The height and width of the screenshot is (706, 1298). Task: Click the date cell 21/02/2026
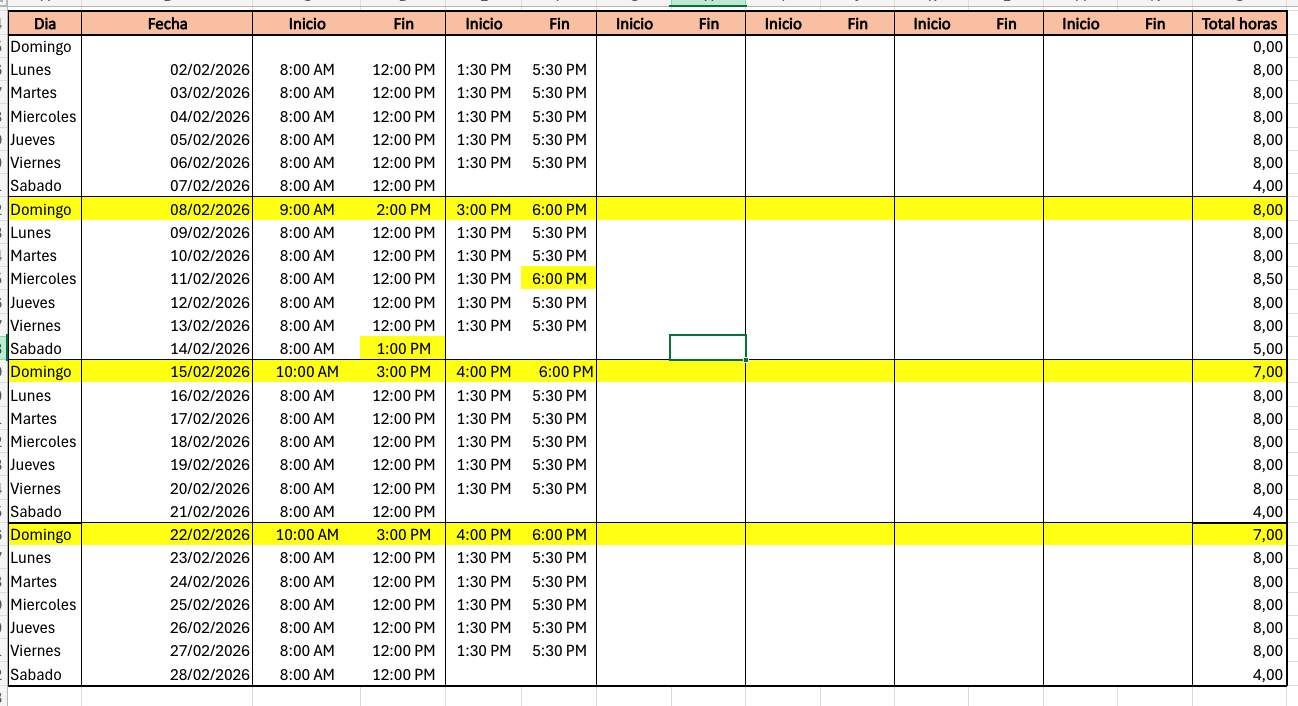point(167,512)
